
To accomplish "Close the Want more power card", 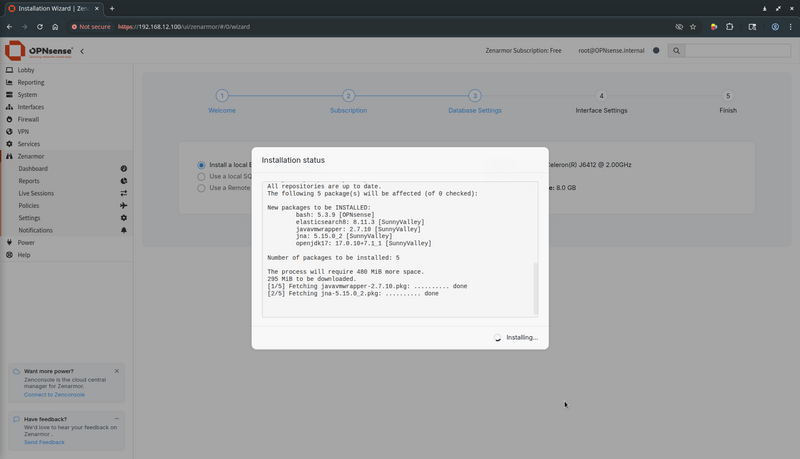I will (117, 371).
